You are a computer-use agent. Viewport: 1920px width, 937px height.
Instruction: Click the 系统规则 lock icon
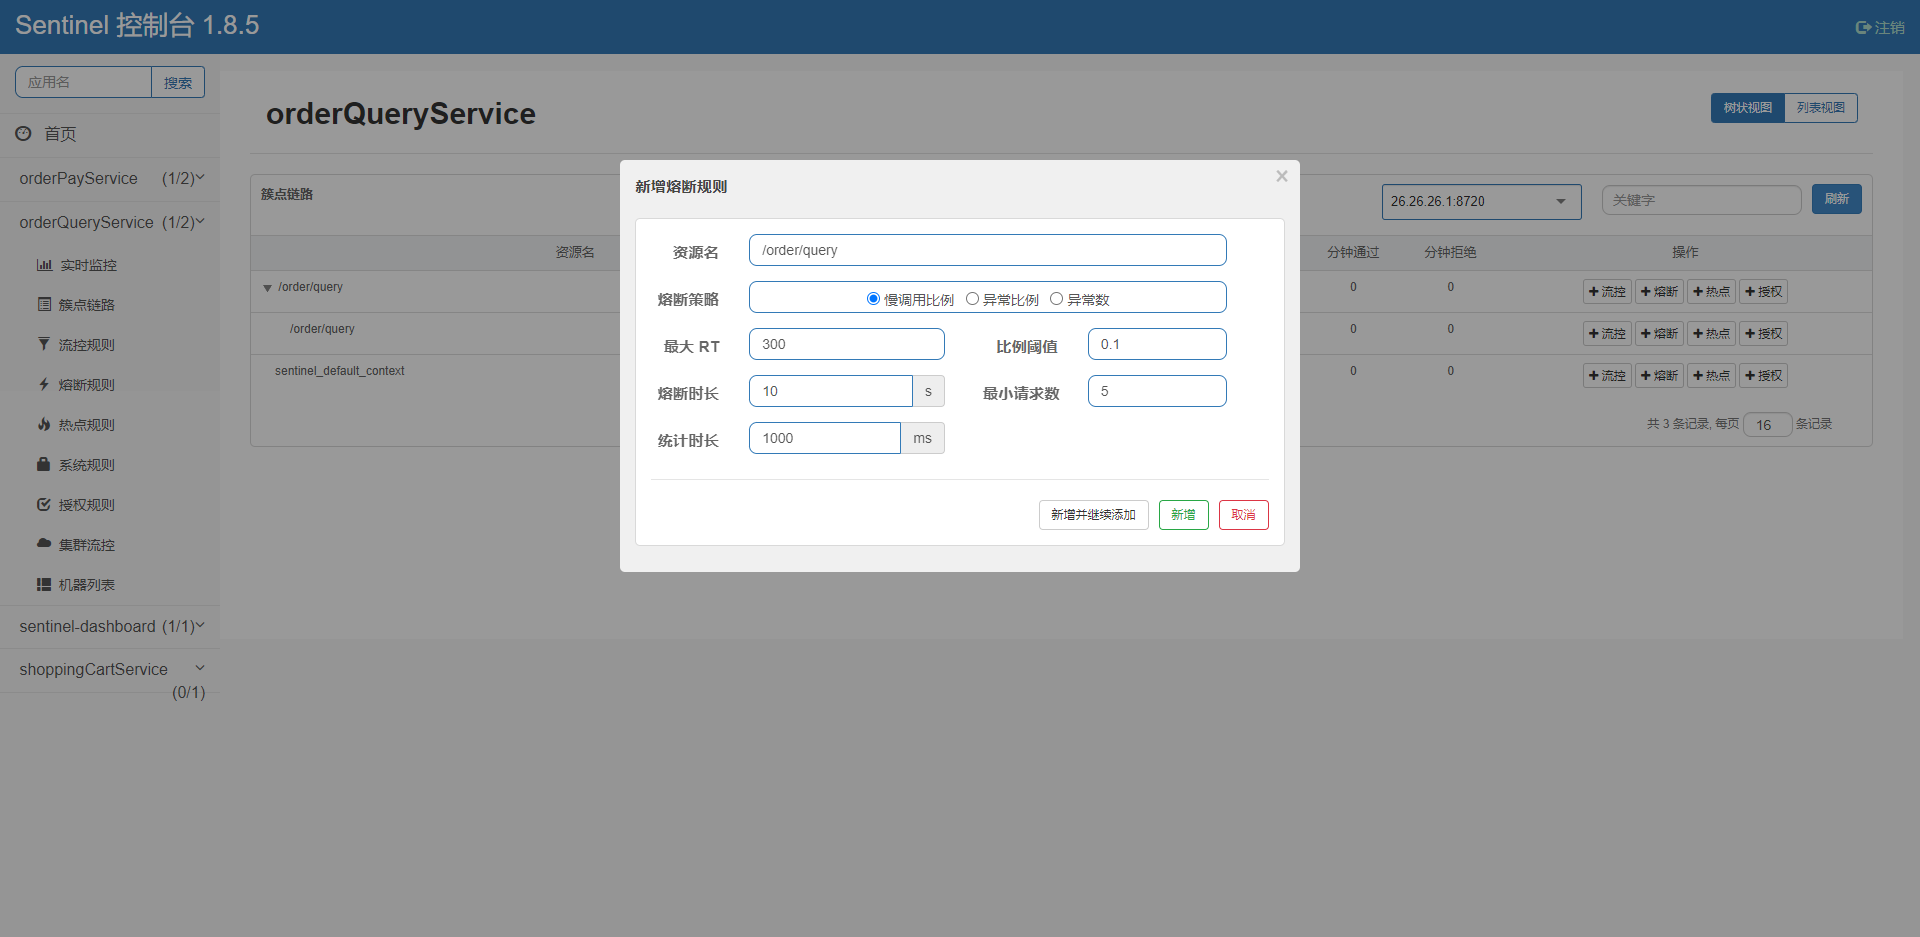tap(44, 464)
